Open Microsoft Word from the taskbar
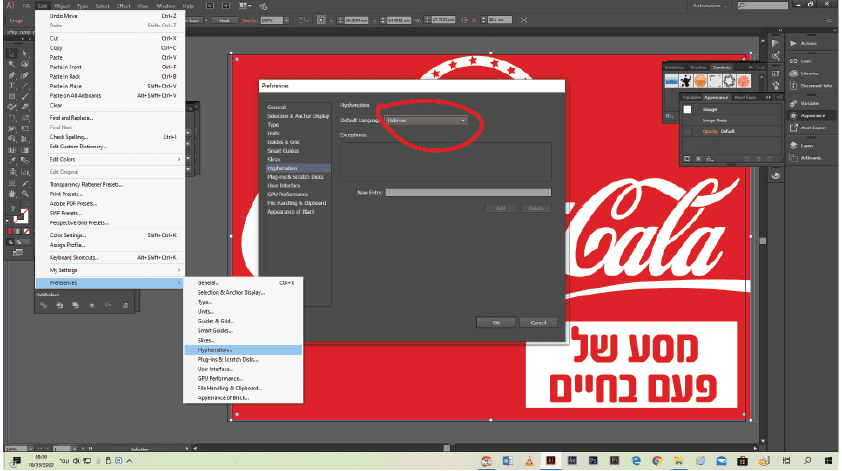Viewport: 842px width, 471px height. [x=507, y=461]
